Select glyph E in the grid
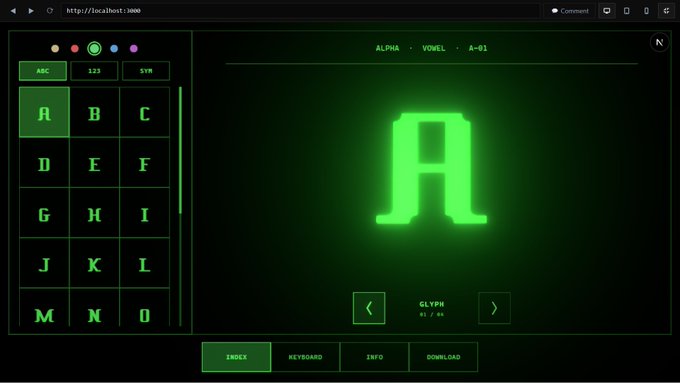The width and height of the screenshot is (680, 383). [95, 163]
